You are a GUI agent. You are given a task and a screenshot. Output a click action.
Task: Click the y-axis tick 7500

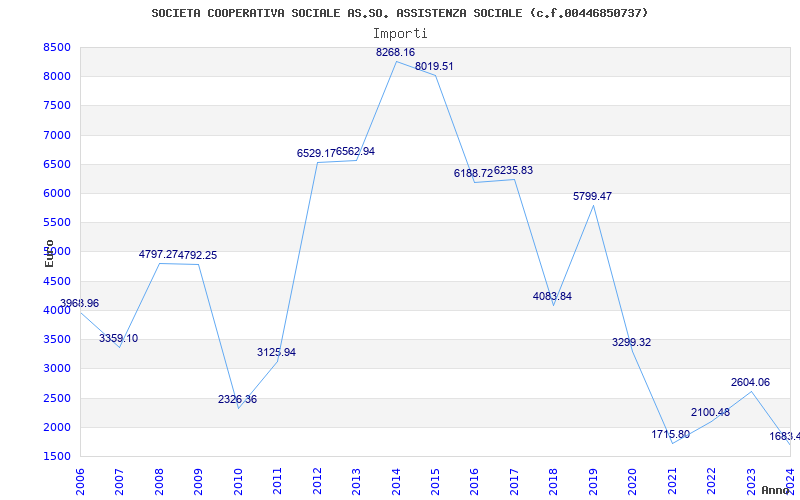(57, 106)
